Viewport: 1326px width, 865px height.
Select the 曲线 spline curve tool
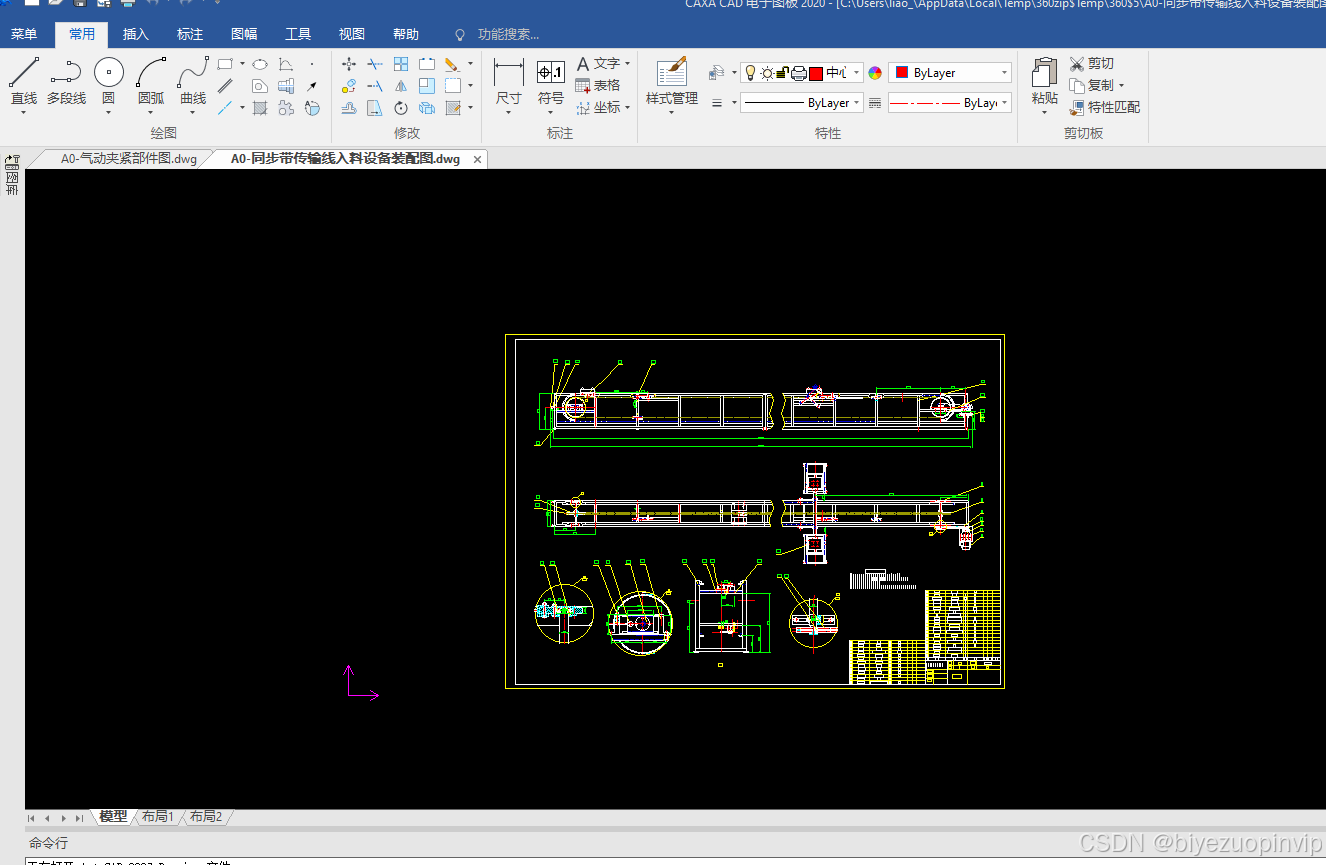tap(193, 80)
